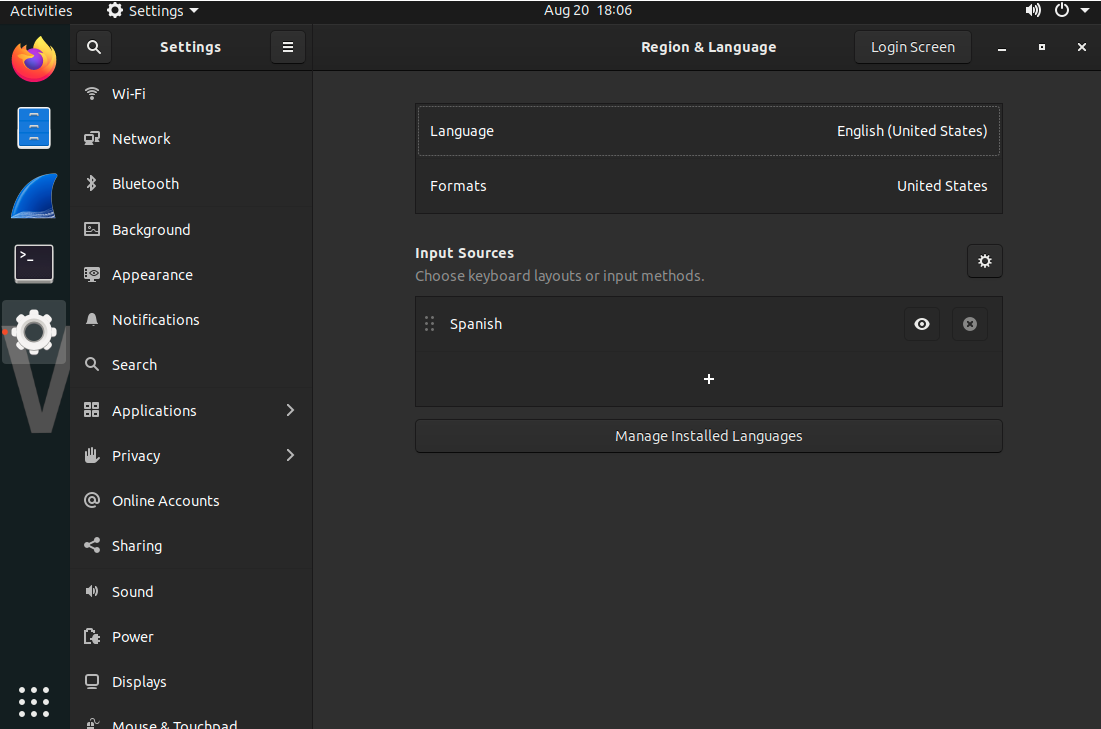1101x729 pixels.
Task: Click the Sharing sidebar icon
Action: (x=91, y=545)
